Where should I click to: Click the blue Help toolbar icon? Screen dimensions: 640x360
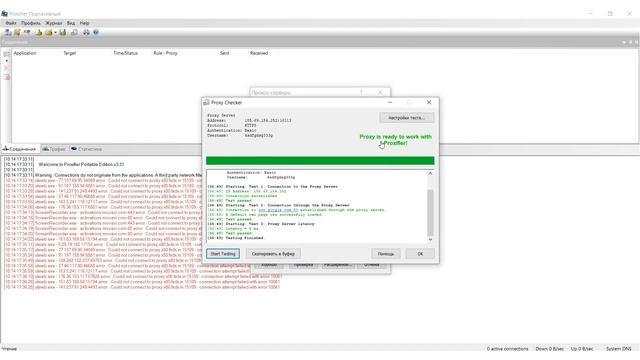point(96,32)
